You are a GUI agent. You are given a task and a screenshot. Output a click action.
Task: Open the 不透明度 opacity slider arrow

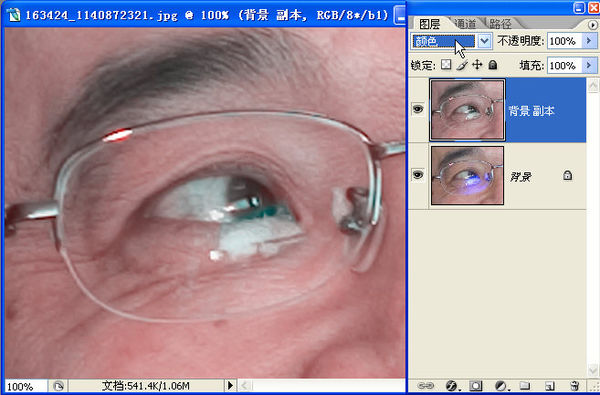[589, 41]
